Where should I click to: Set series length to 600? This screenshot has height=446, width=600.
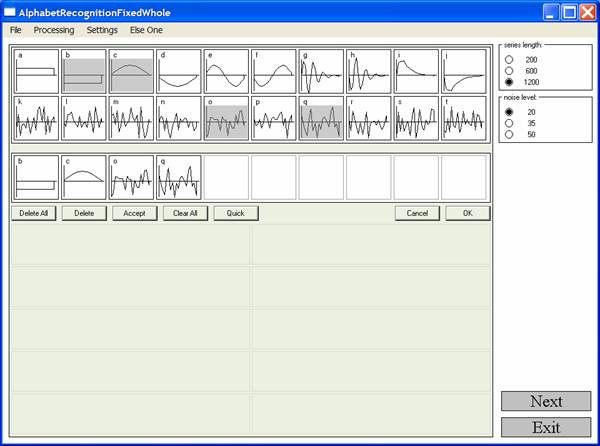point(509,71)
